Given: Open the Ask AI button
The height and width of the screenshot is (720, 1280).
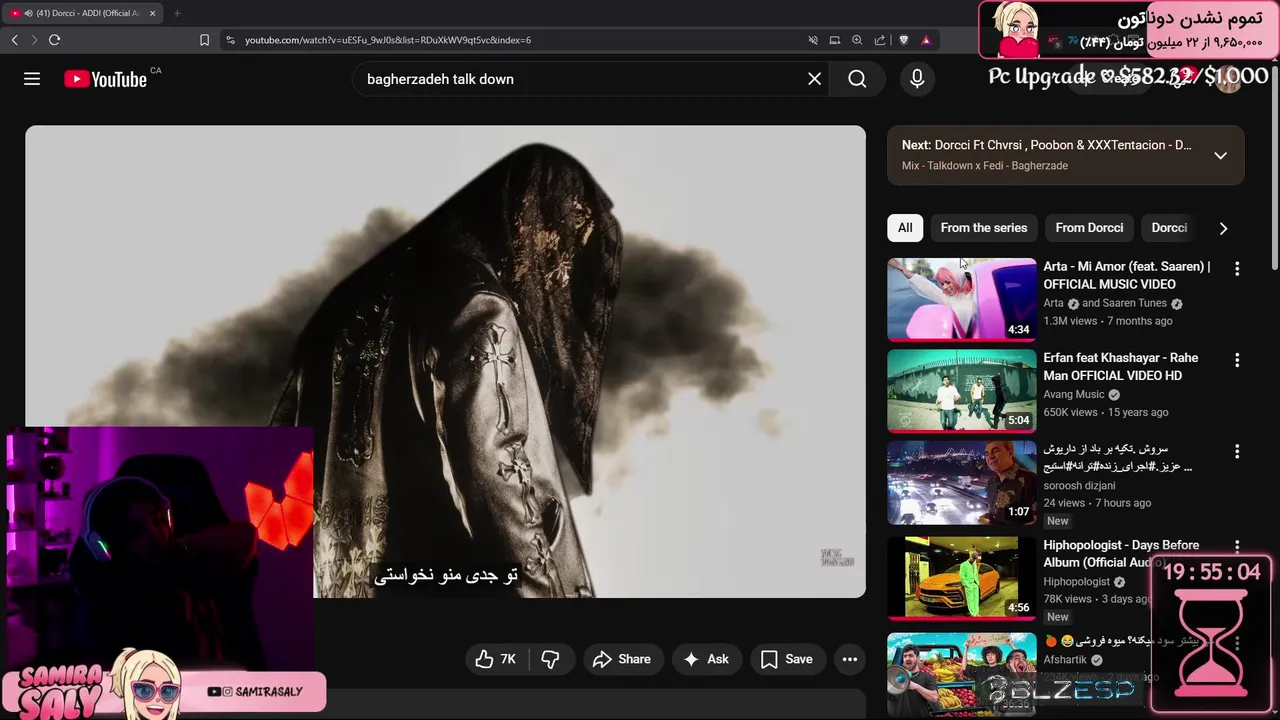Looking at the screenshot, I should 706,659.
